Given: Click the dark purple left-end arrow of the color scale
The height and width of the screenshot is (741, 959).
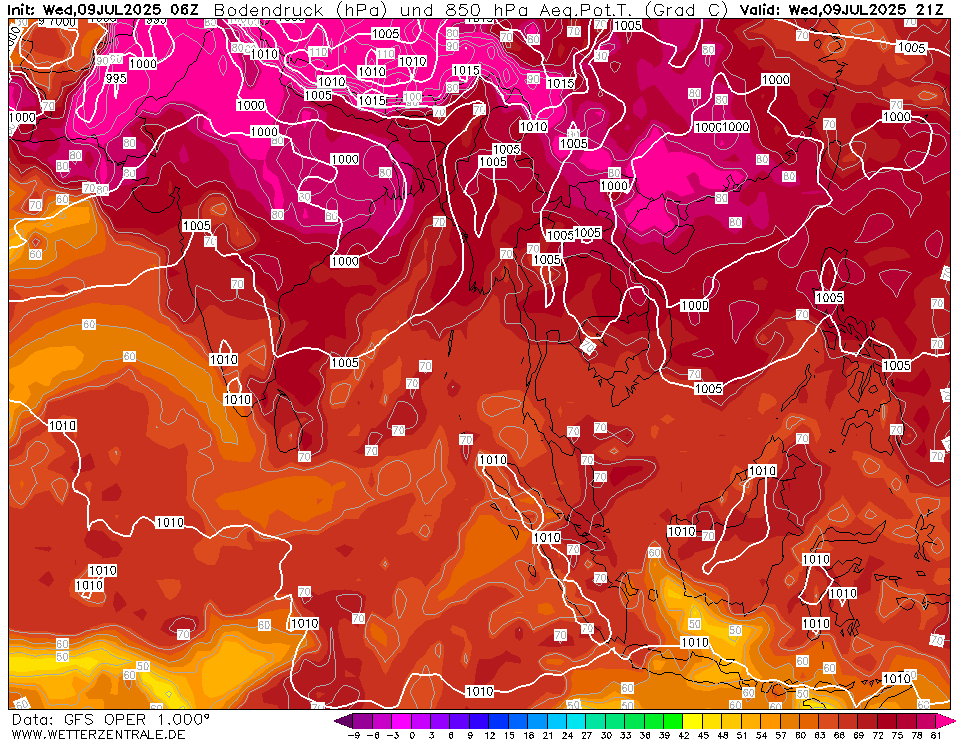Looking at the screenshot, I should (x=343, y=721).
